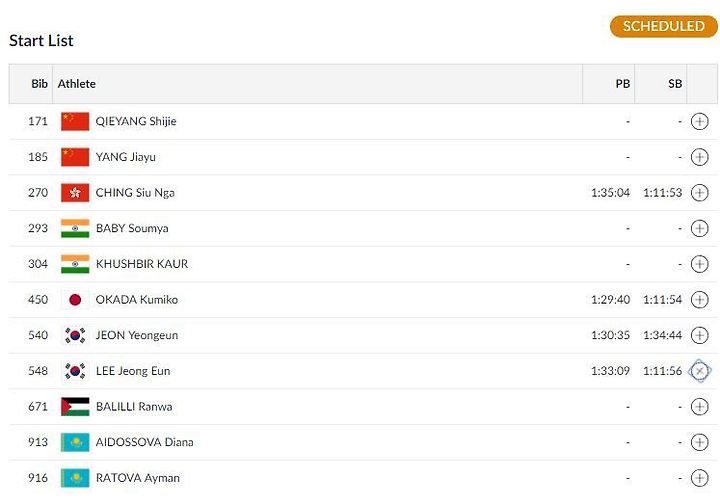Select bib number 304
Image resolution: width=720 pixels, height=504 pixels.
point(38,264)
